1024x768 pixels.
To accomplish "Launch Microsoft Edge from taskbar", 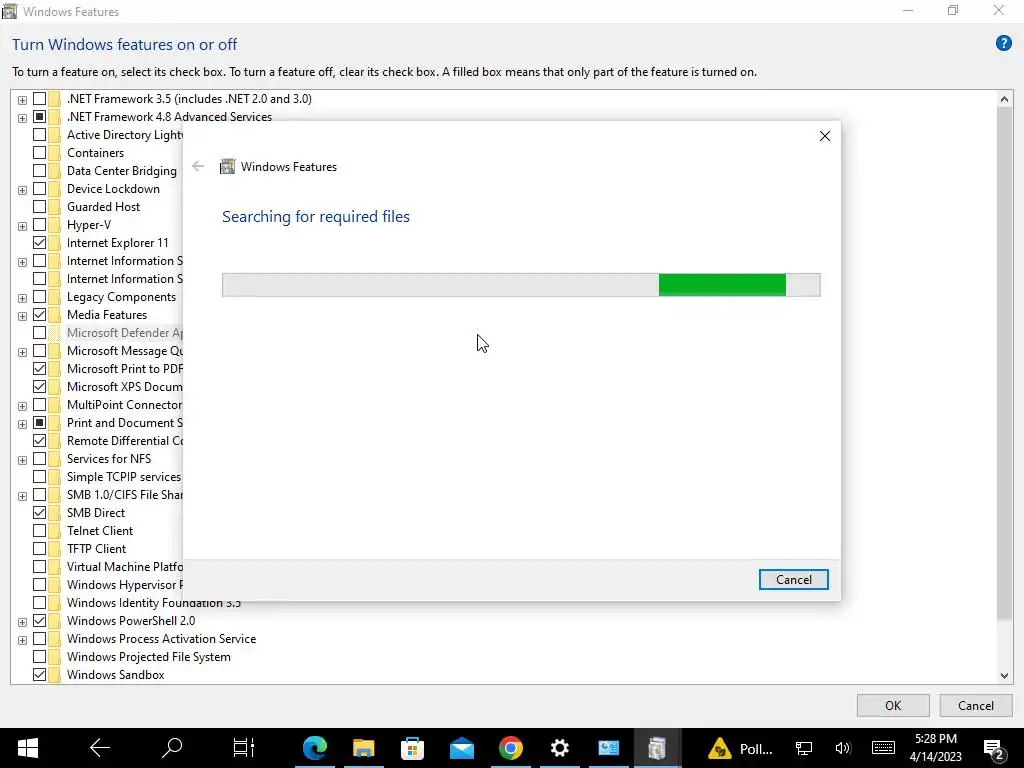I will (x=315, y=748).
